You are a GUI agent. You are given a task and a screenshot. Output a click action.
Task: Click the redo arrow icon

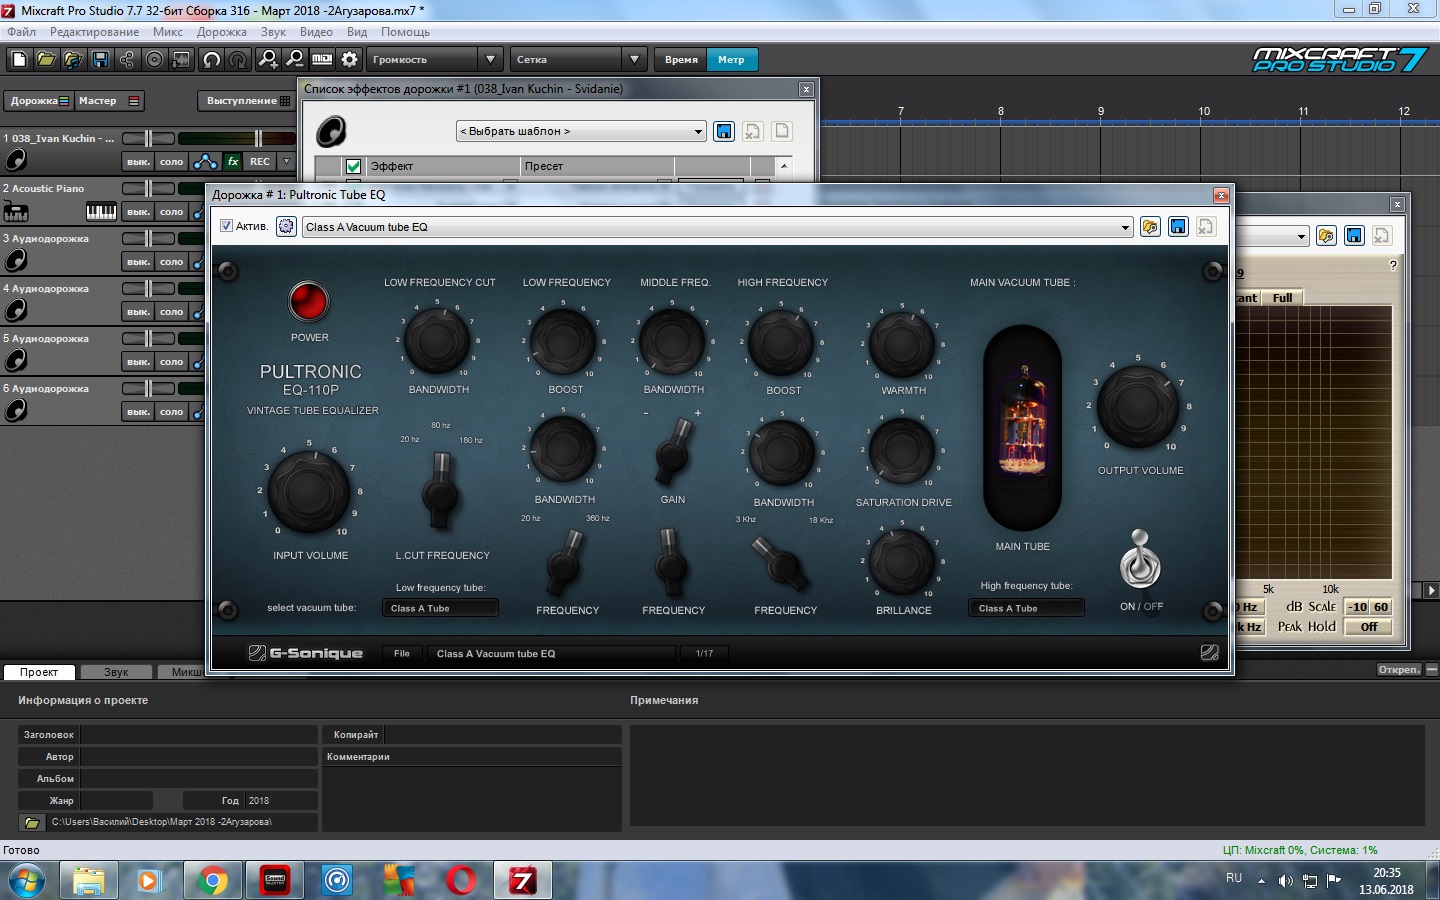[x=238, y=60]
